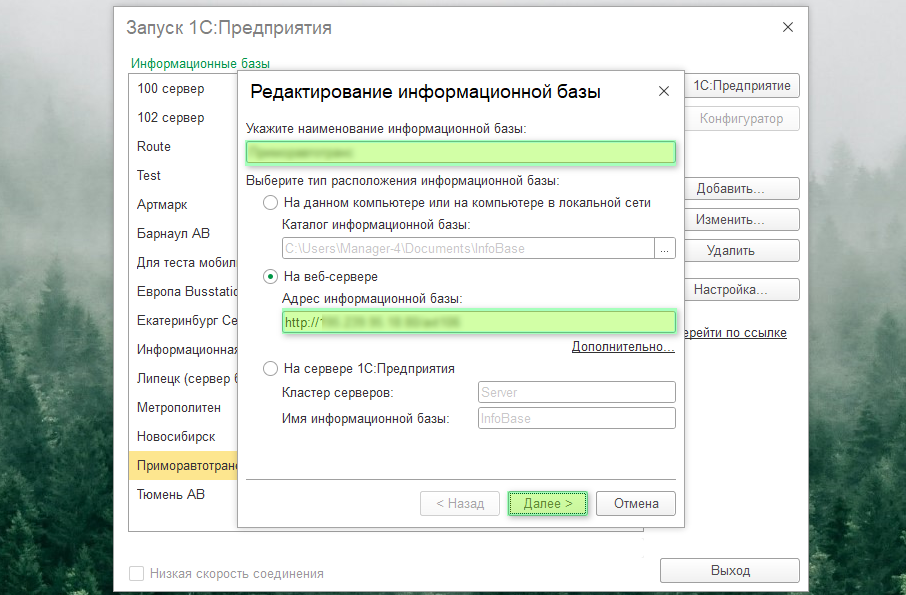Select the 'Екатеринбург Се...' list entry
Image resolution: width=906 pixels, height=595 pixels.
(183, 320)
